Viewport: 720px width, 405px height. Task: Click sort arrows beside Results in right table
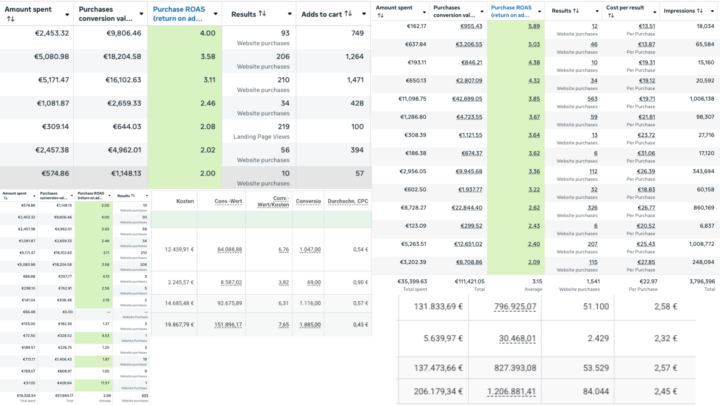point(576,11)
